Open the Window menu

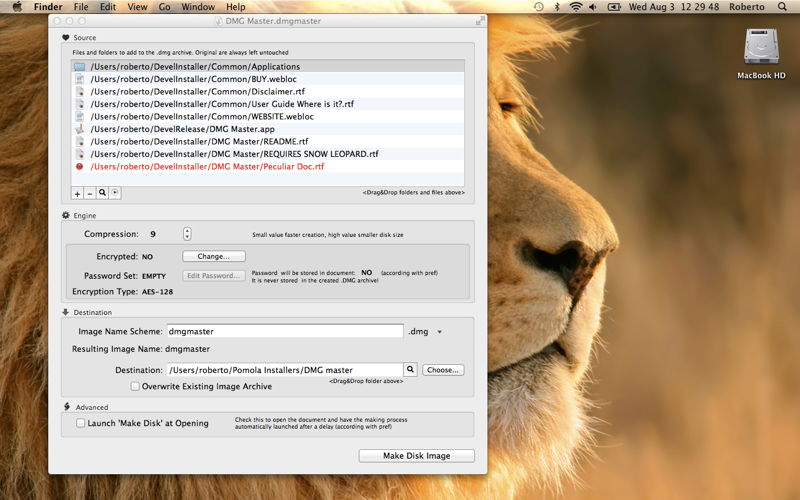pyautogui.click(x=198, y=7)
